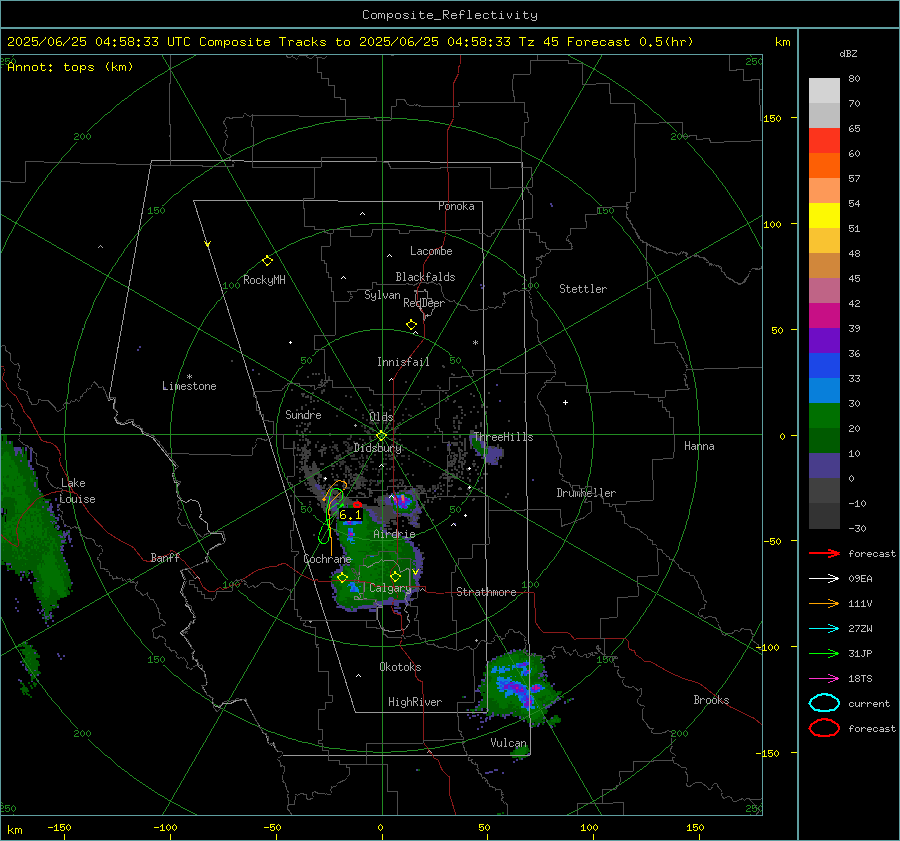This screenshot has width=900, height=841.
Task: Click the RockyMH label
Action: (264, 280)
